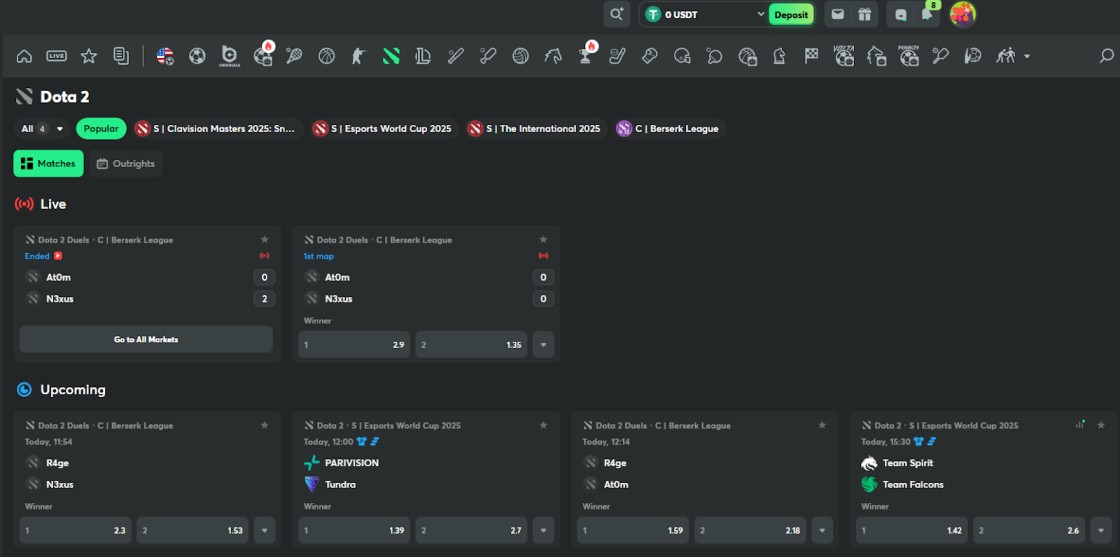Open the mail inbox icon

(838, 14)
